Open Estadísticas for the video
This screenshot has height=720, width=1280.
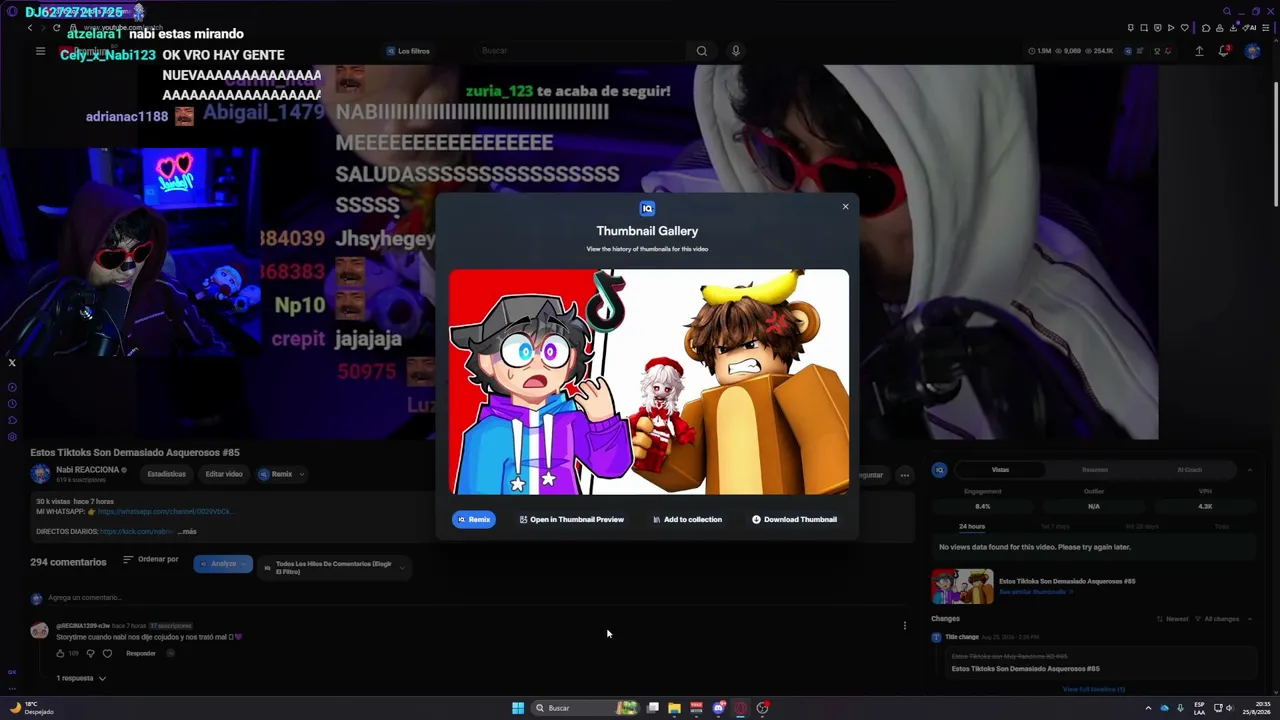click(166, 474)
